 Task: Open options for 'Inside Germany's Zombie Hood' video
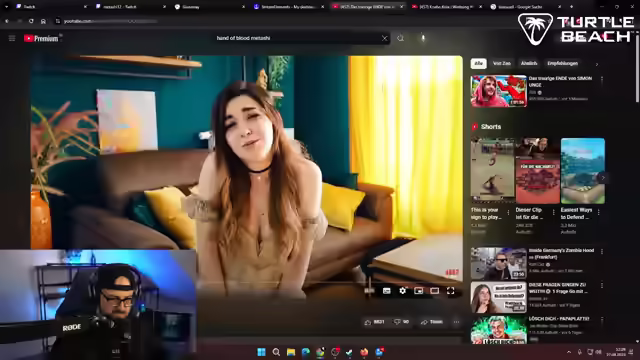pos(602,252)
